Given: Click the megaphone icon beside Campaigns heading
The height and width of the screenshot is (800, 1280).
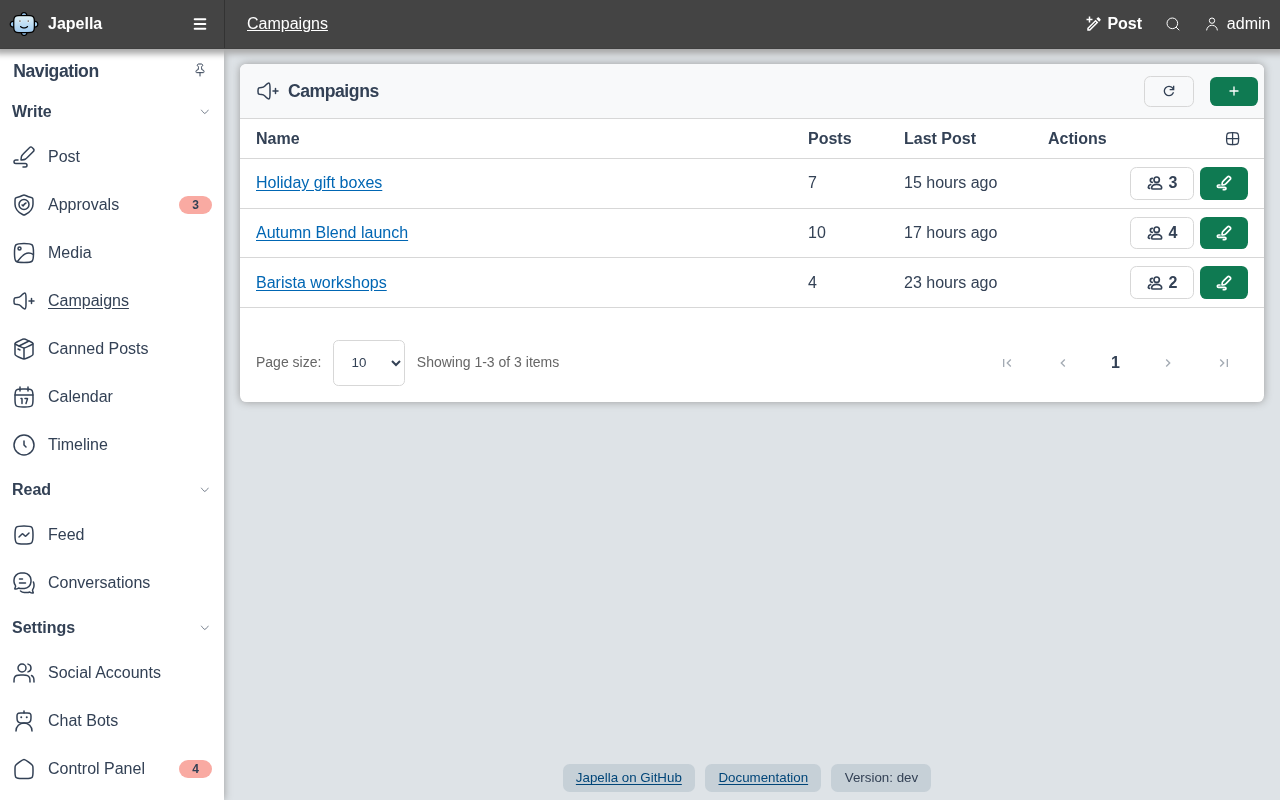Looking at the screenshot, I should click(x=268, y=91).
